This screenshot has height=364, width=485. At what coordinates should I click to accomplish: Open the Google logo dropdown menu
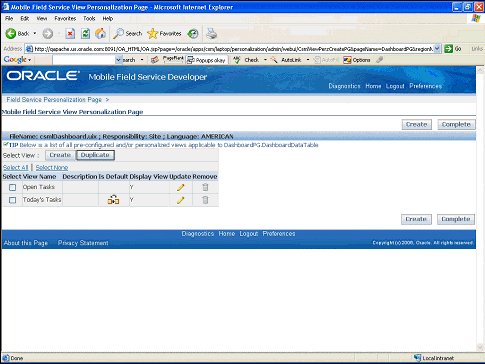tap(30, 60)
